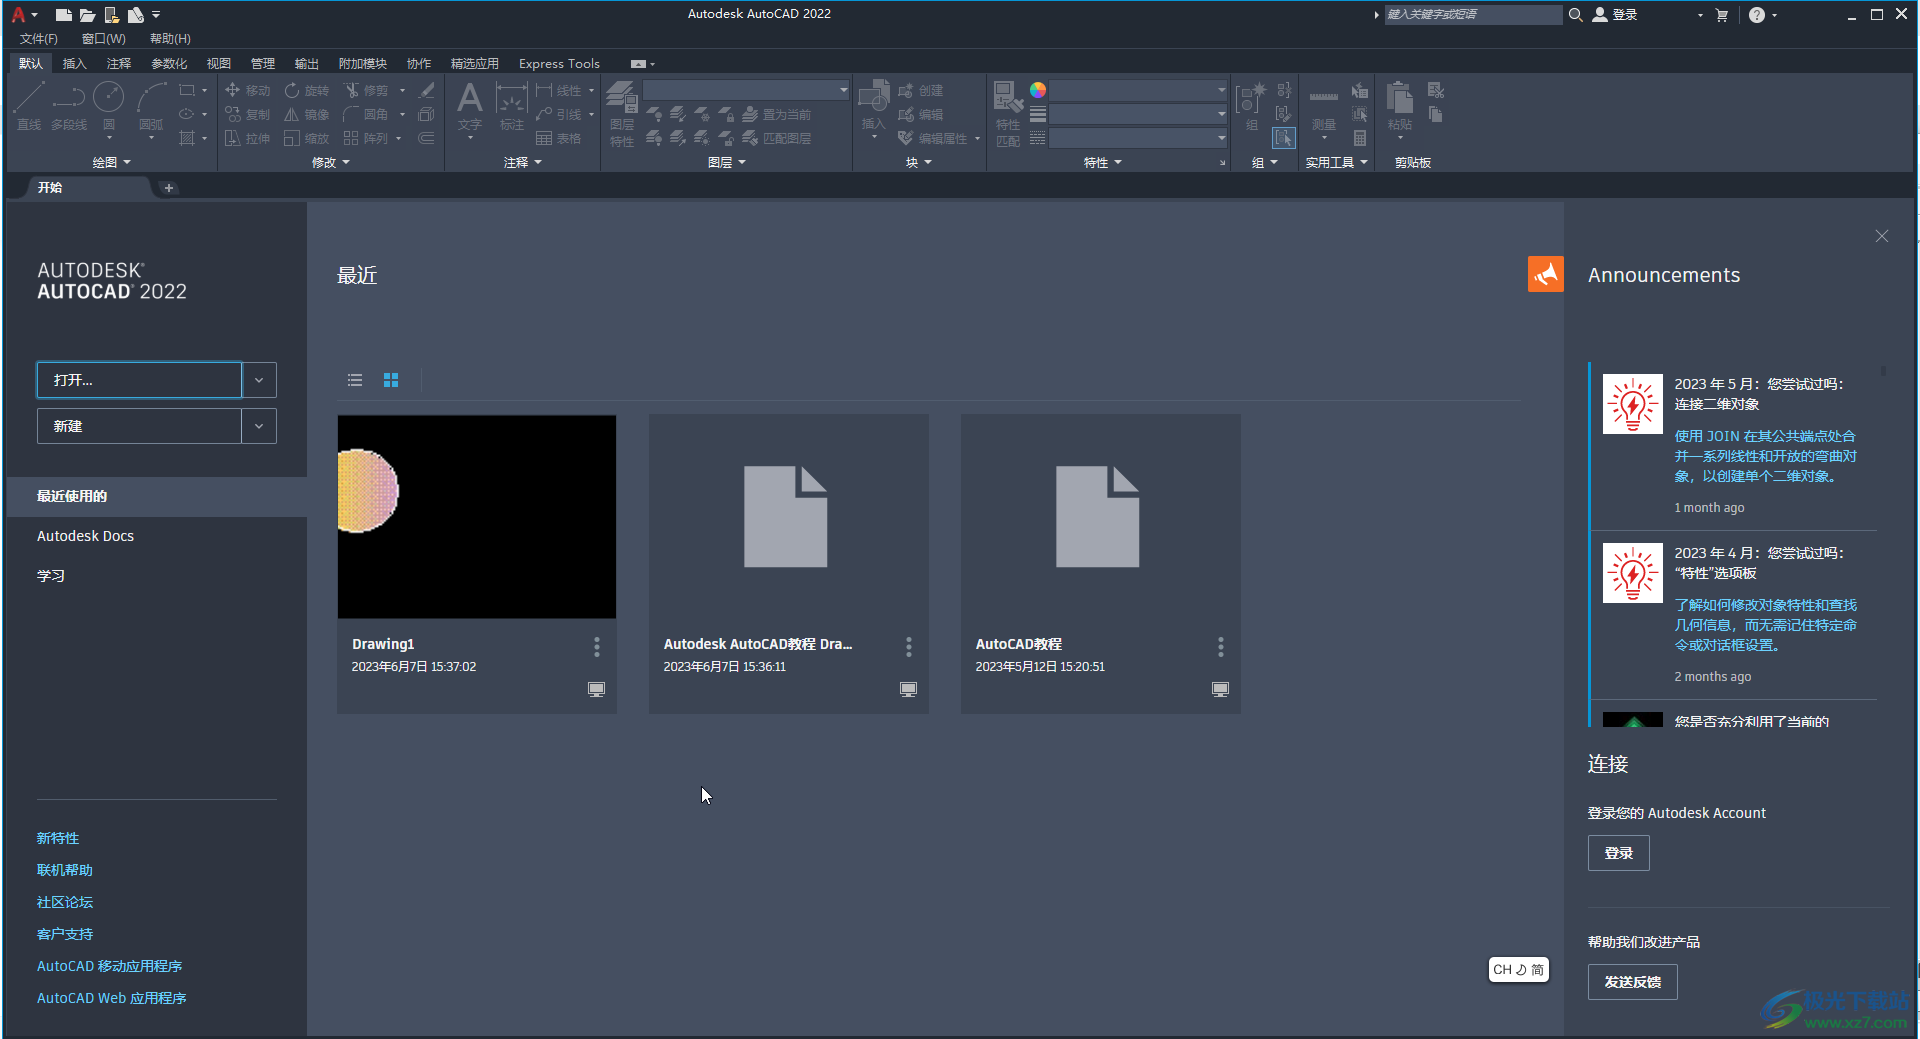Screen dimensions: 1920x1039
Task: Click the Trim tool icon
Action: pos(351,90)
